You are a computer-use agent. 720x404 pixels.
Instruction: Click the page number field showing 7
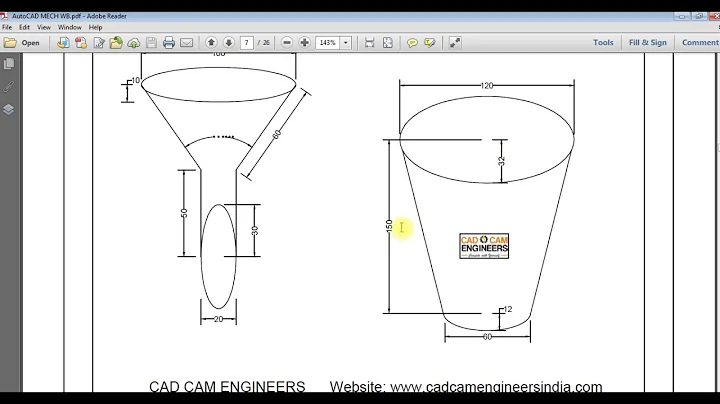tap(247, 43)
